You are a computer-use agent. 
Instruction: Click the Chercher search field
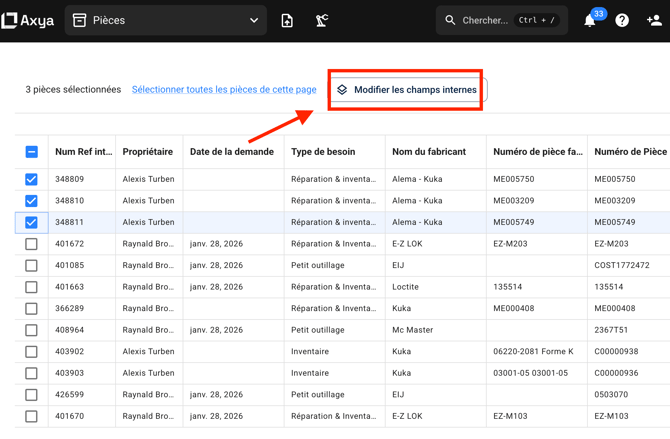click(x=485, y=20)
